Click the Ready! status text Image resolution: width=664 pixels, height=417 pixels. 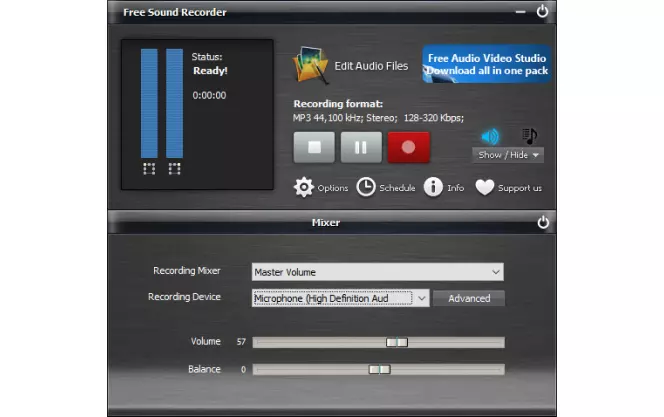click(x=210, y=71)
